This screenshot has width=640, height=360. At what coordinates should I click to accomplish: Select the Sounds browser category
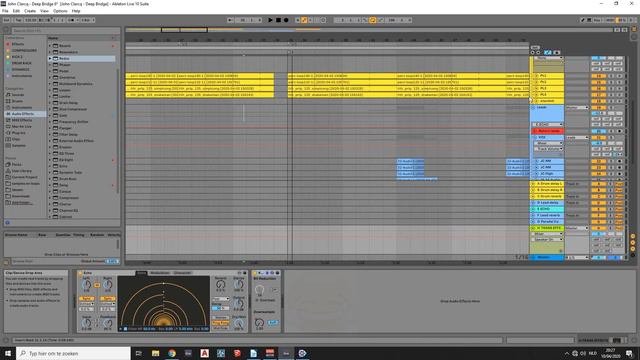click(18, 95)
